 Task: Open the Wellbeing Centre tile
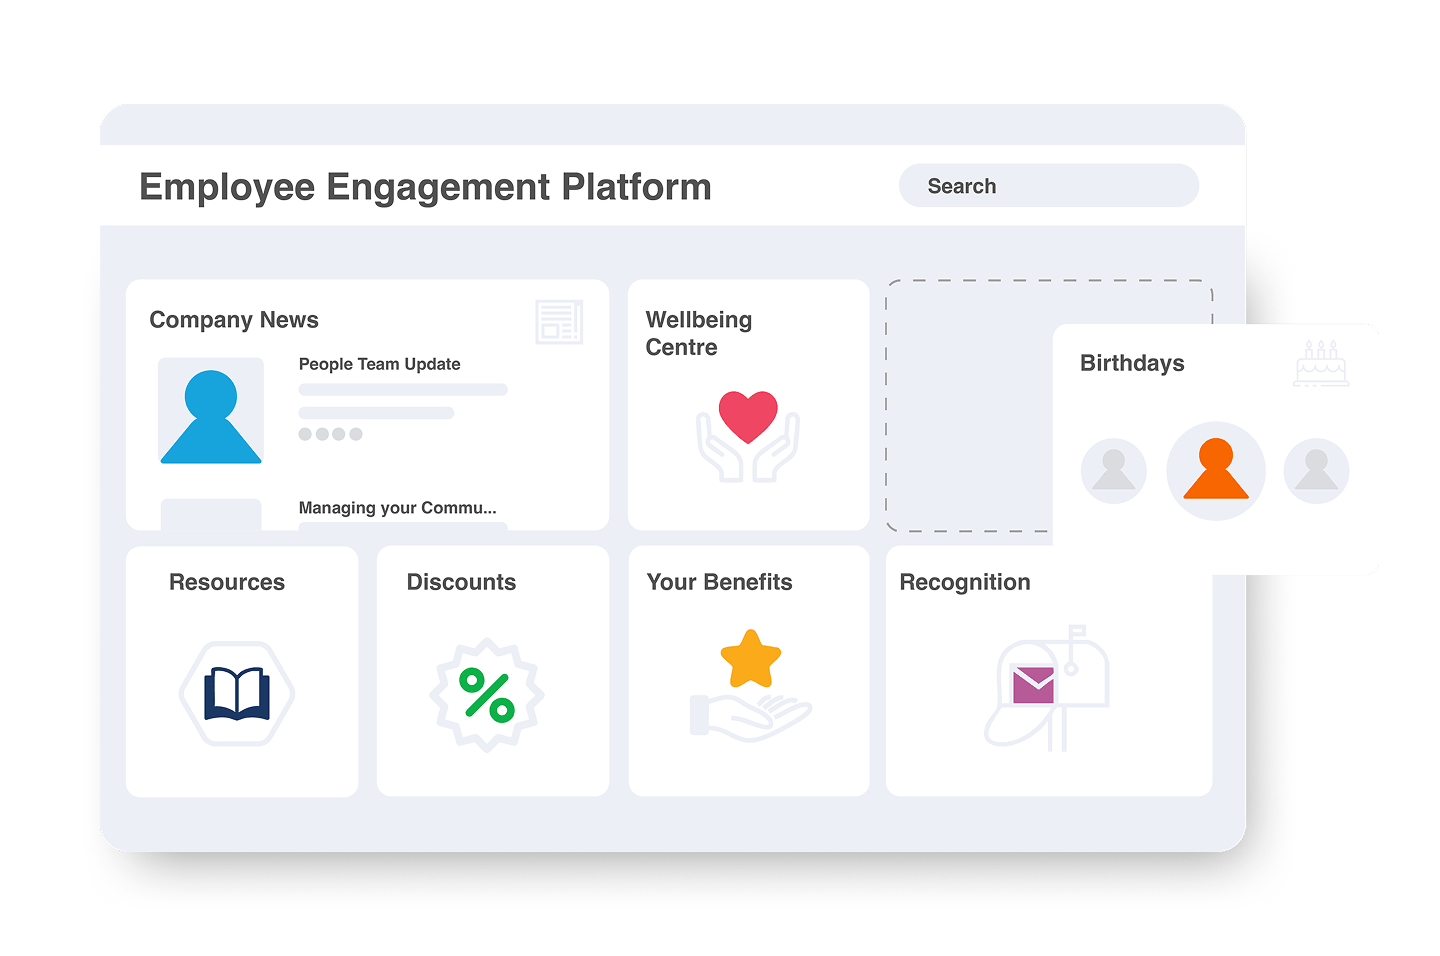point(698,333)
